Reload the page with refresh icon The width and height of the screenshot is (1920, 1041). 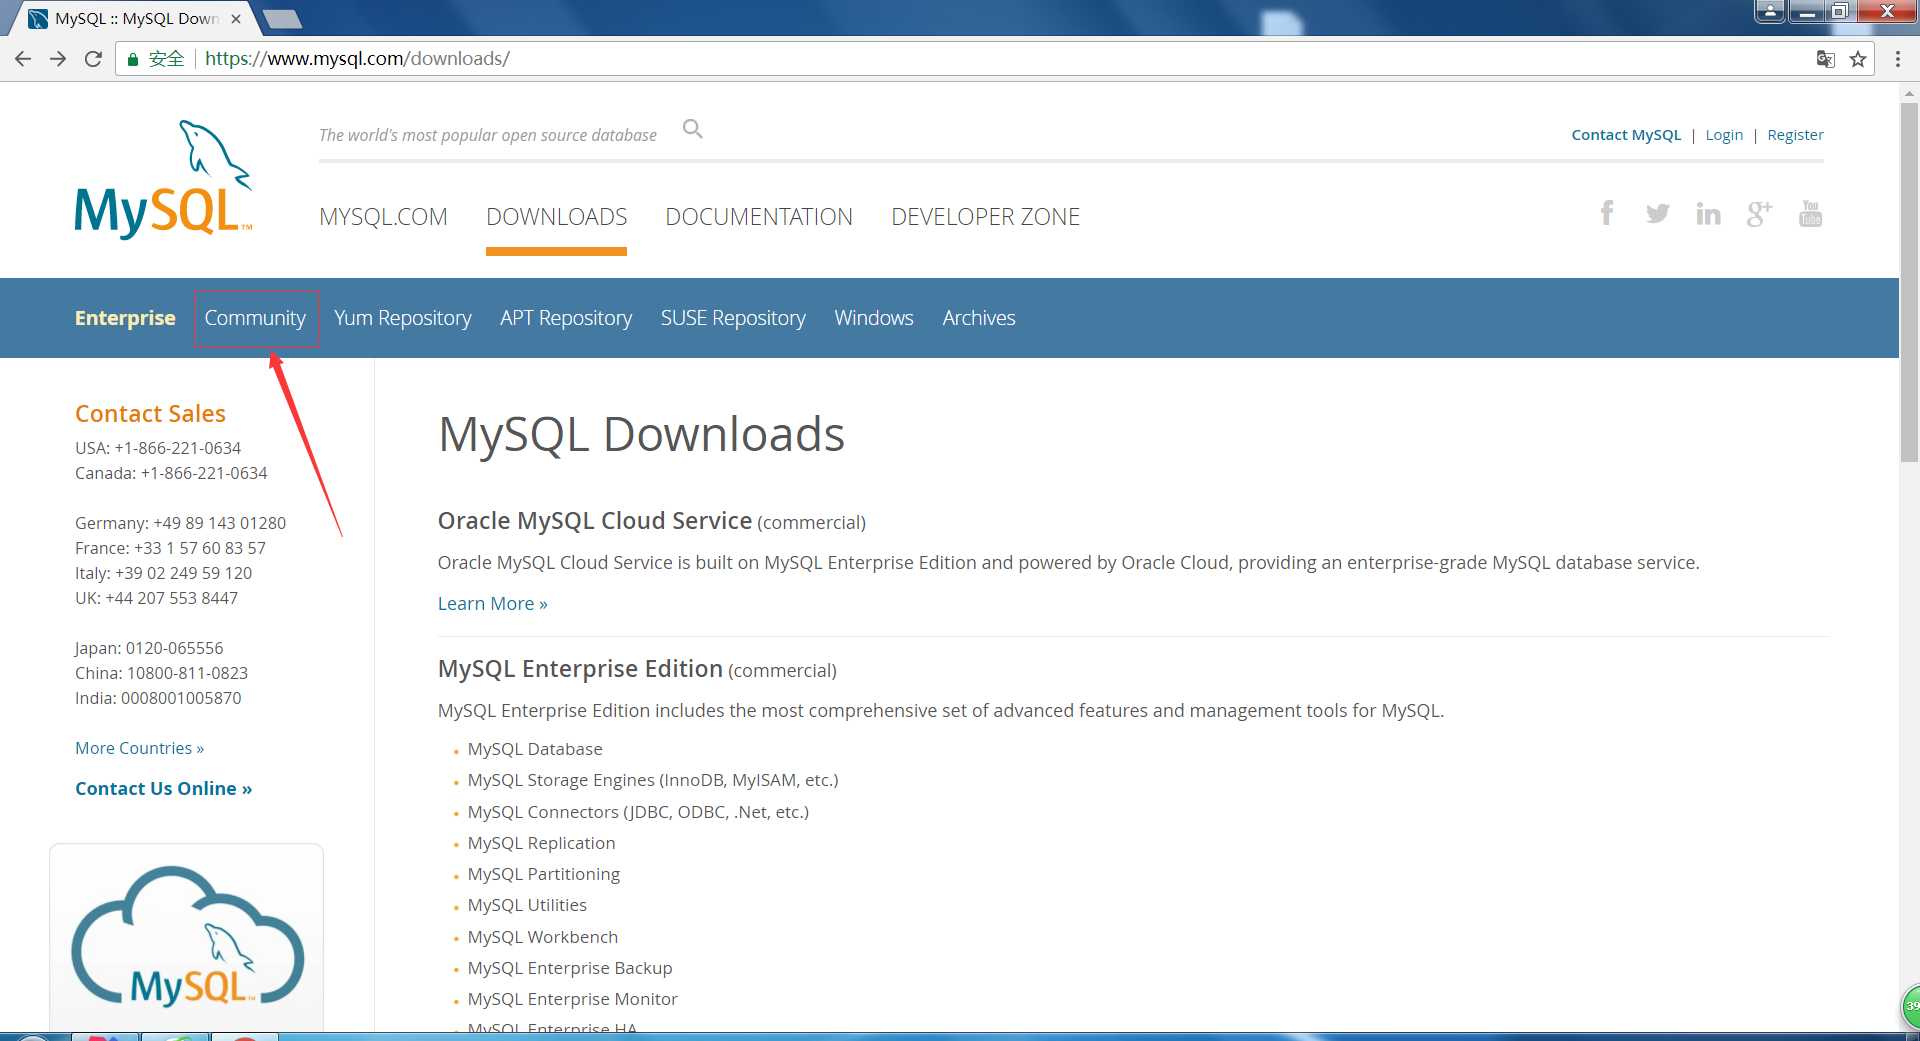93,59
